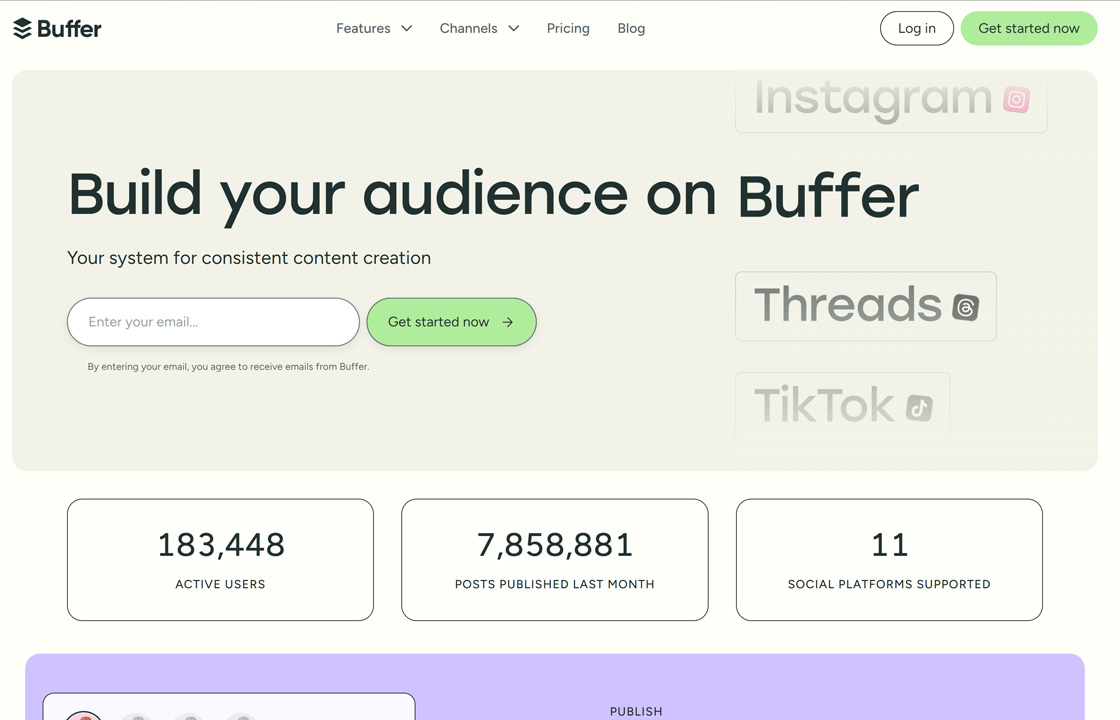Click the Instagram logo icon
The width and height of the screenshot is (1120, 720).
click(1016, 99)
